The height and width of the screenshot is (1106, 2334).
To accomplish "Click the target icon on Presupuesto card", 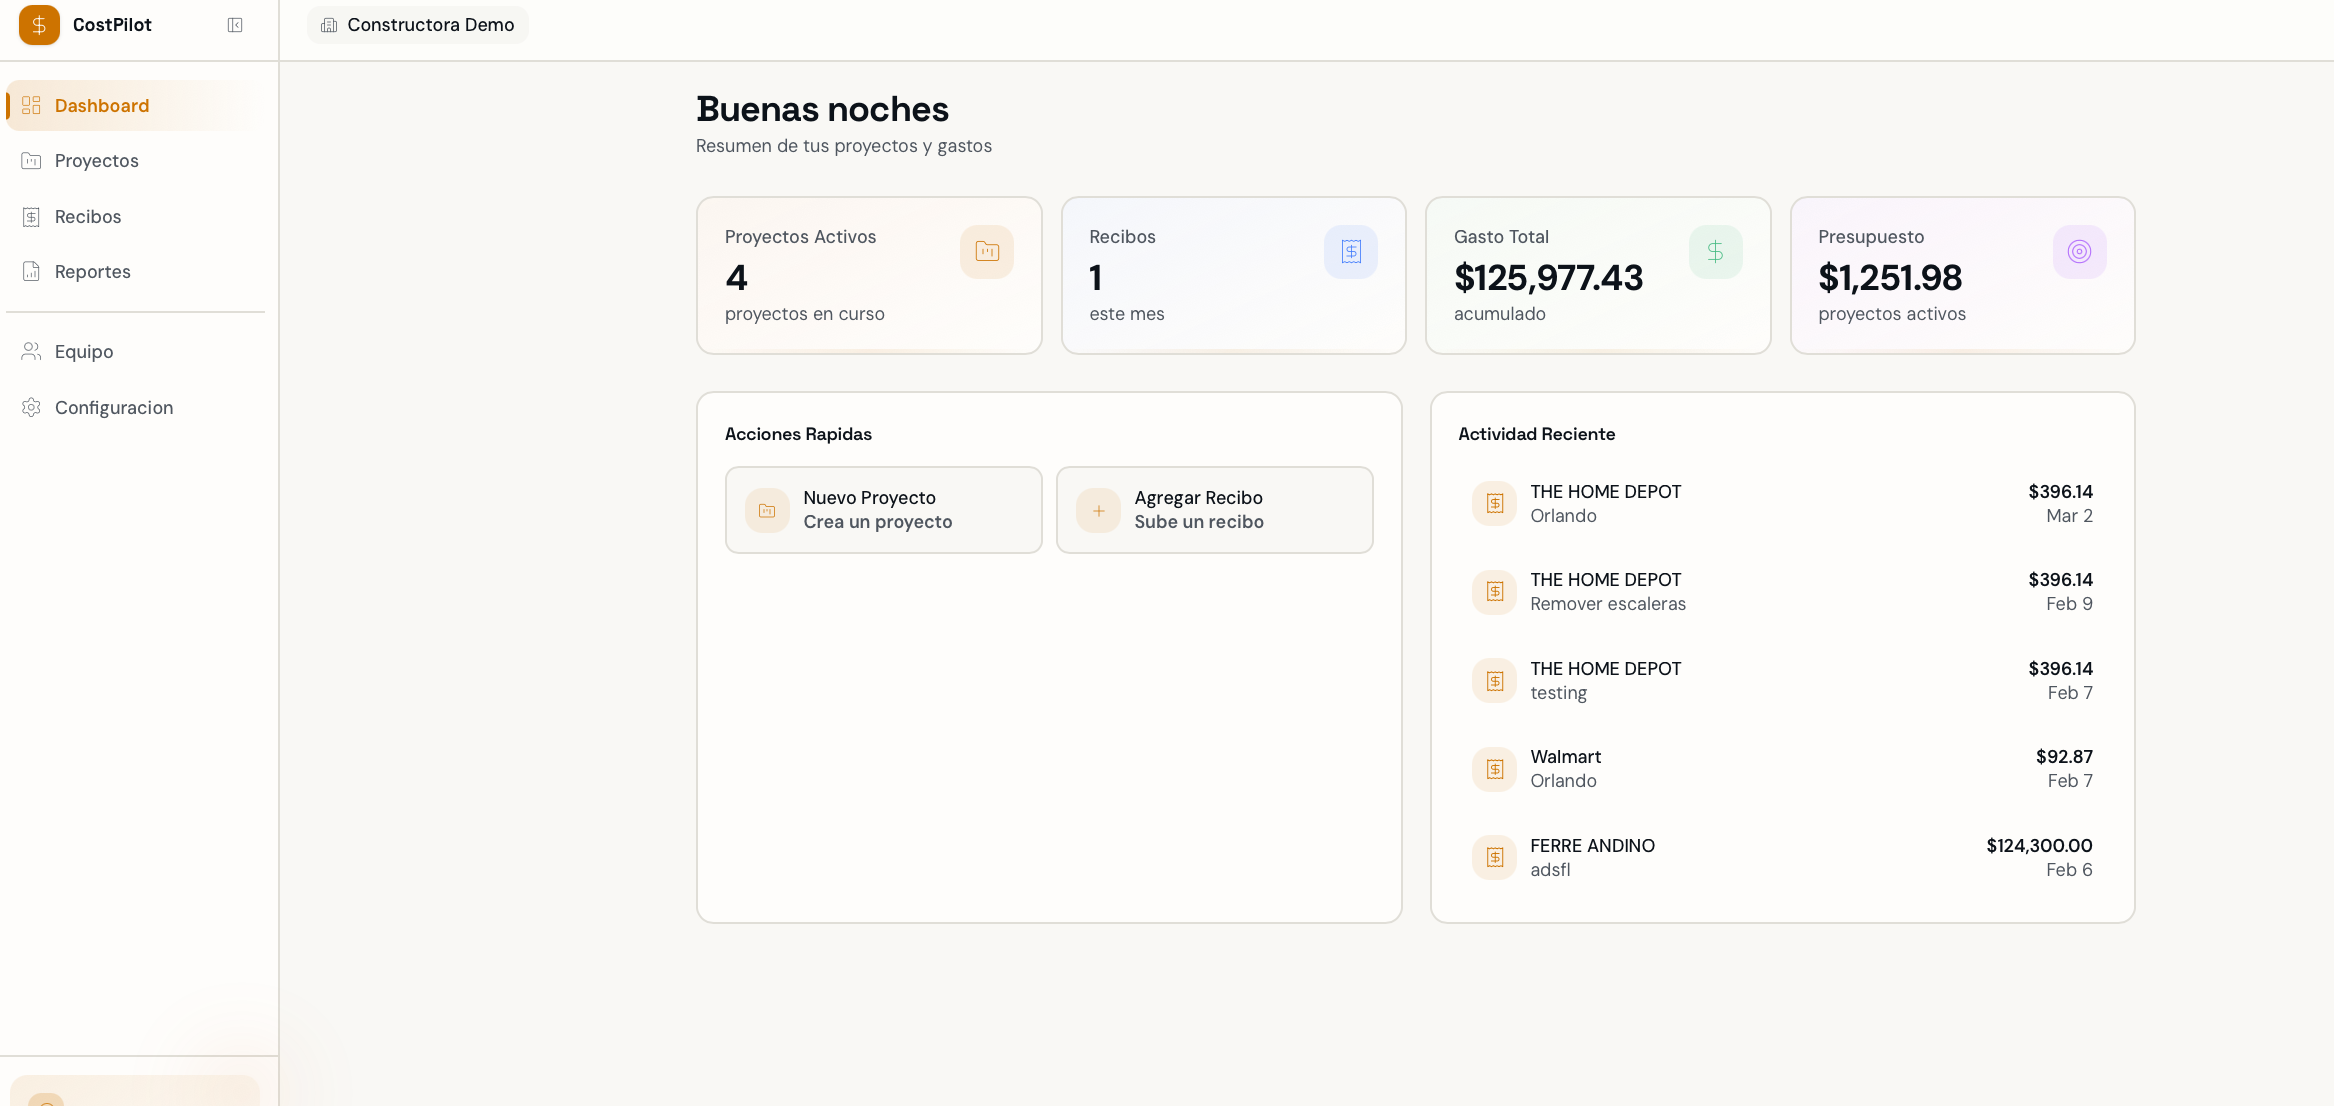I will coord(2080,251).
